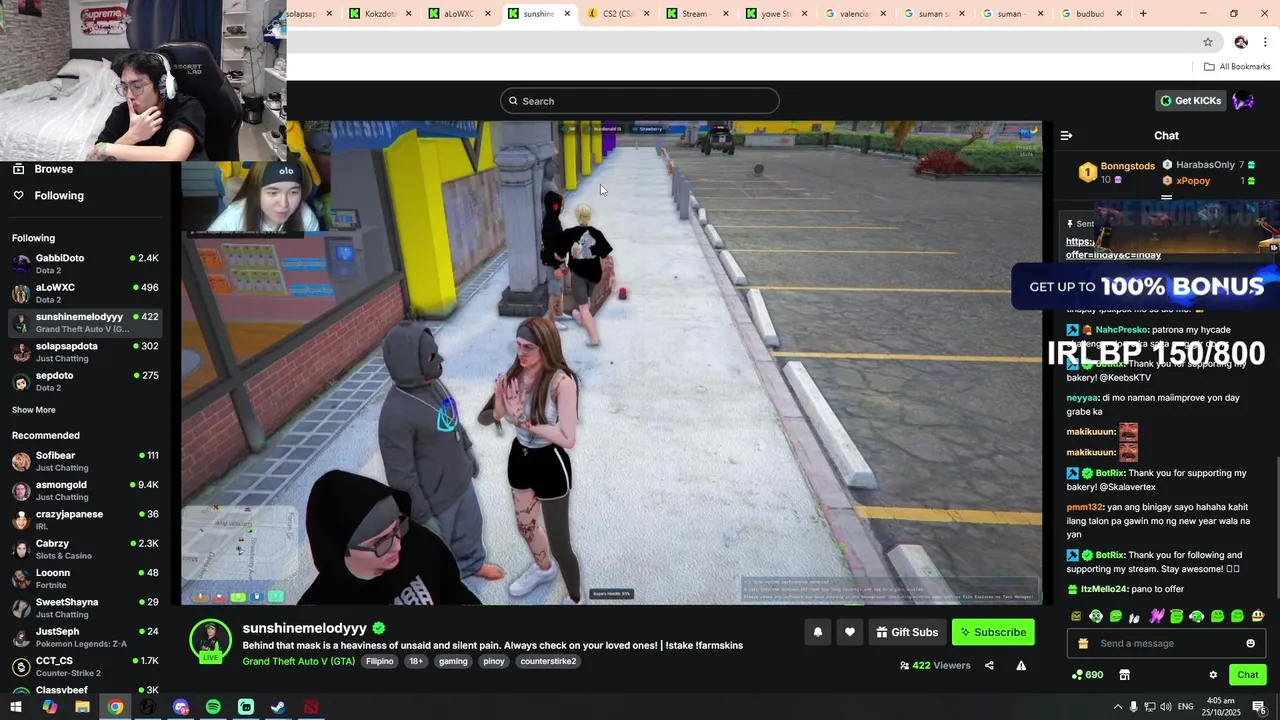Viewport: 1280px width, 720px height.
Task: Toggle follow heart for sunshinemelodyyy
Action: [x=850, y=632]
